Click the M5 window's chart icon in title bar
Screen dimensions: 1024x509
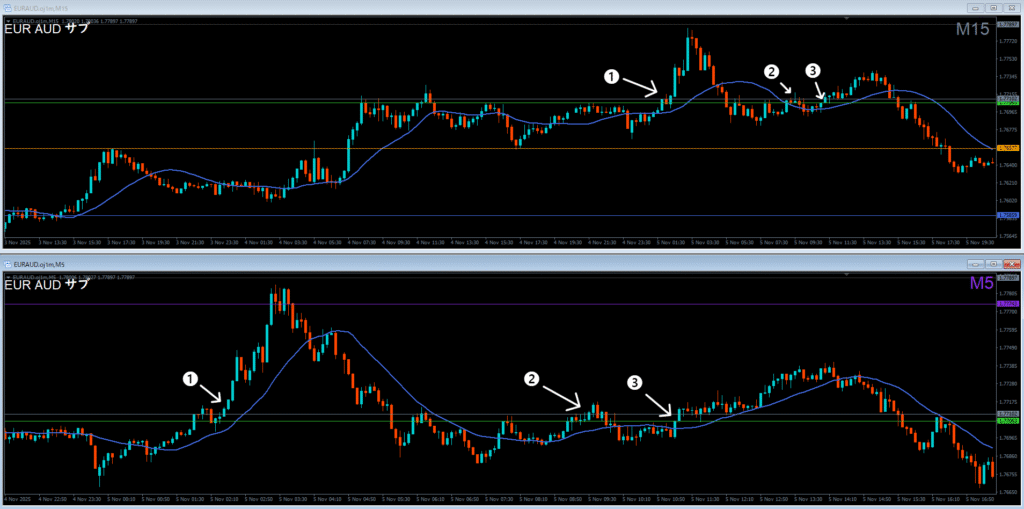tap(7, 264)
